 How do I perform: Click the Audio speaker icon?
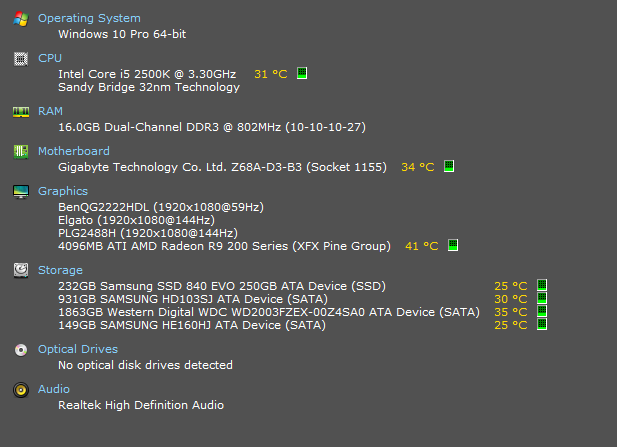click(x=21, y=390)
